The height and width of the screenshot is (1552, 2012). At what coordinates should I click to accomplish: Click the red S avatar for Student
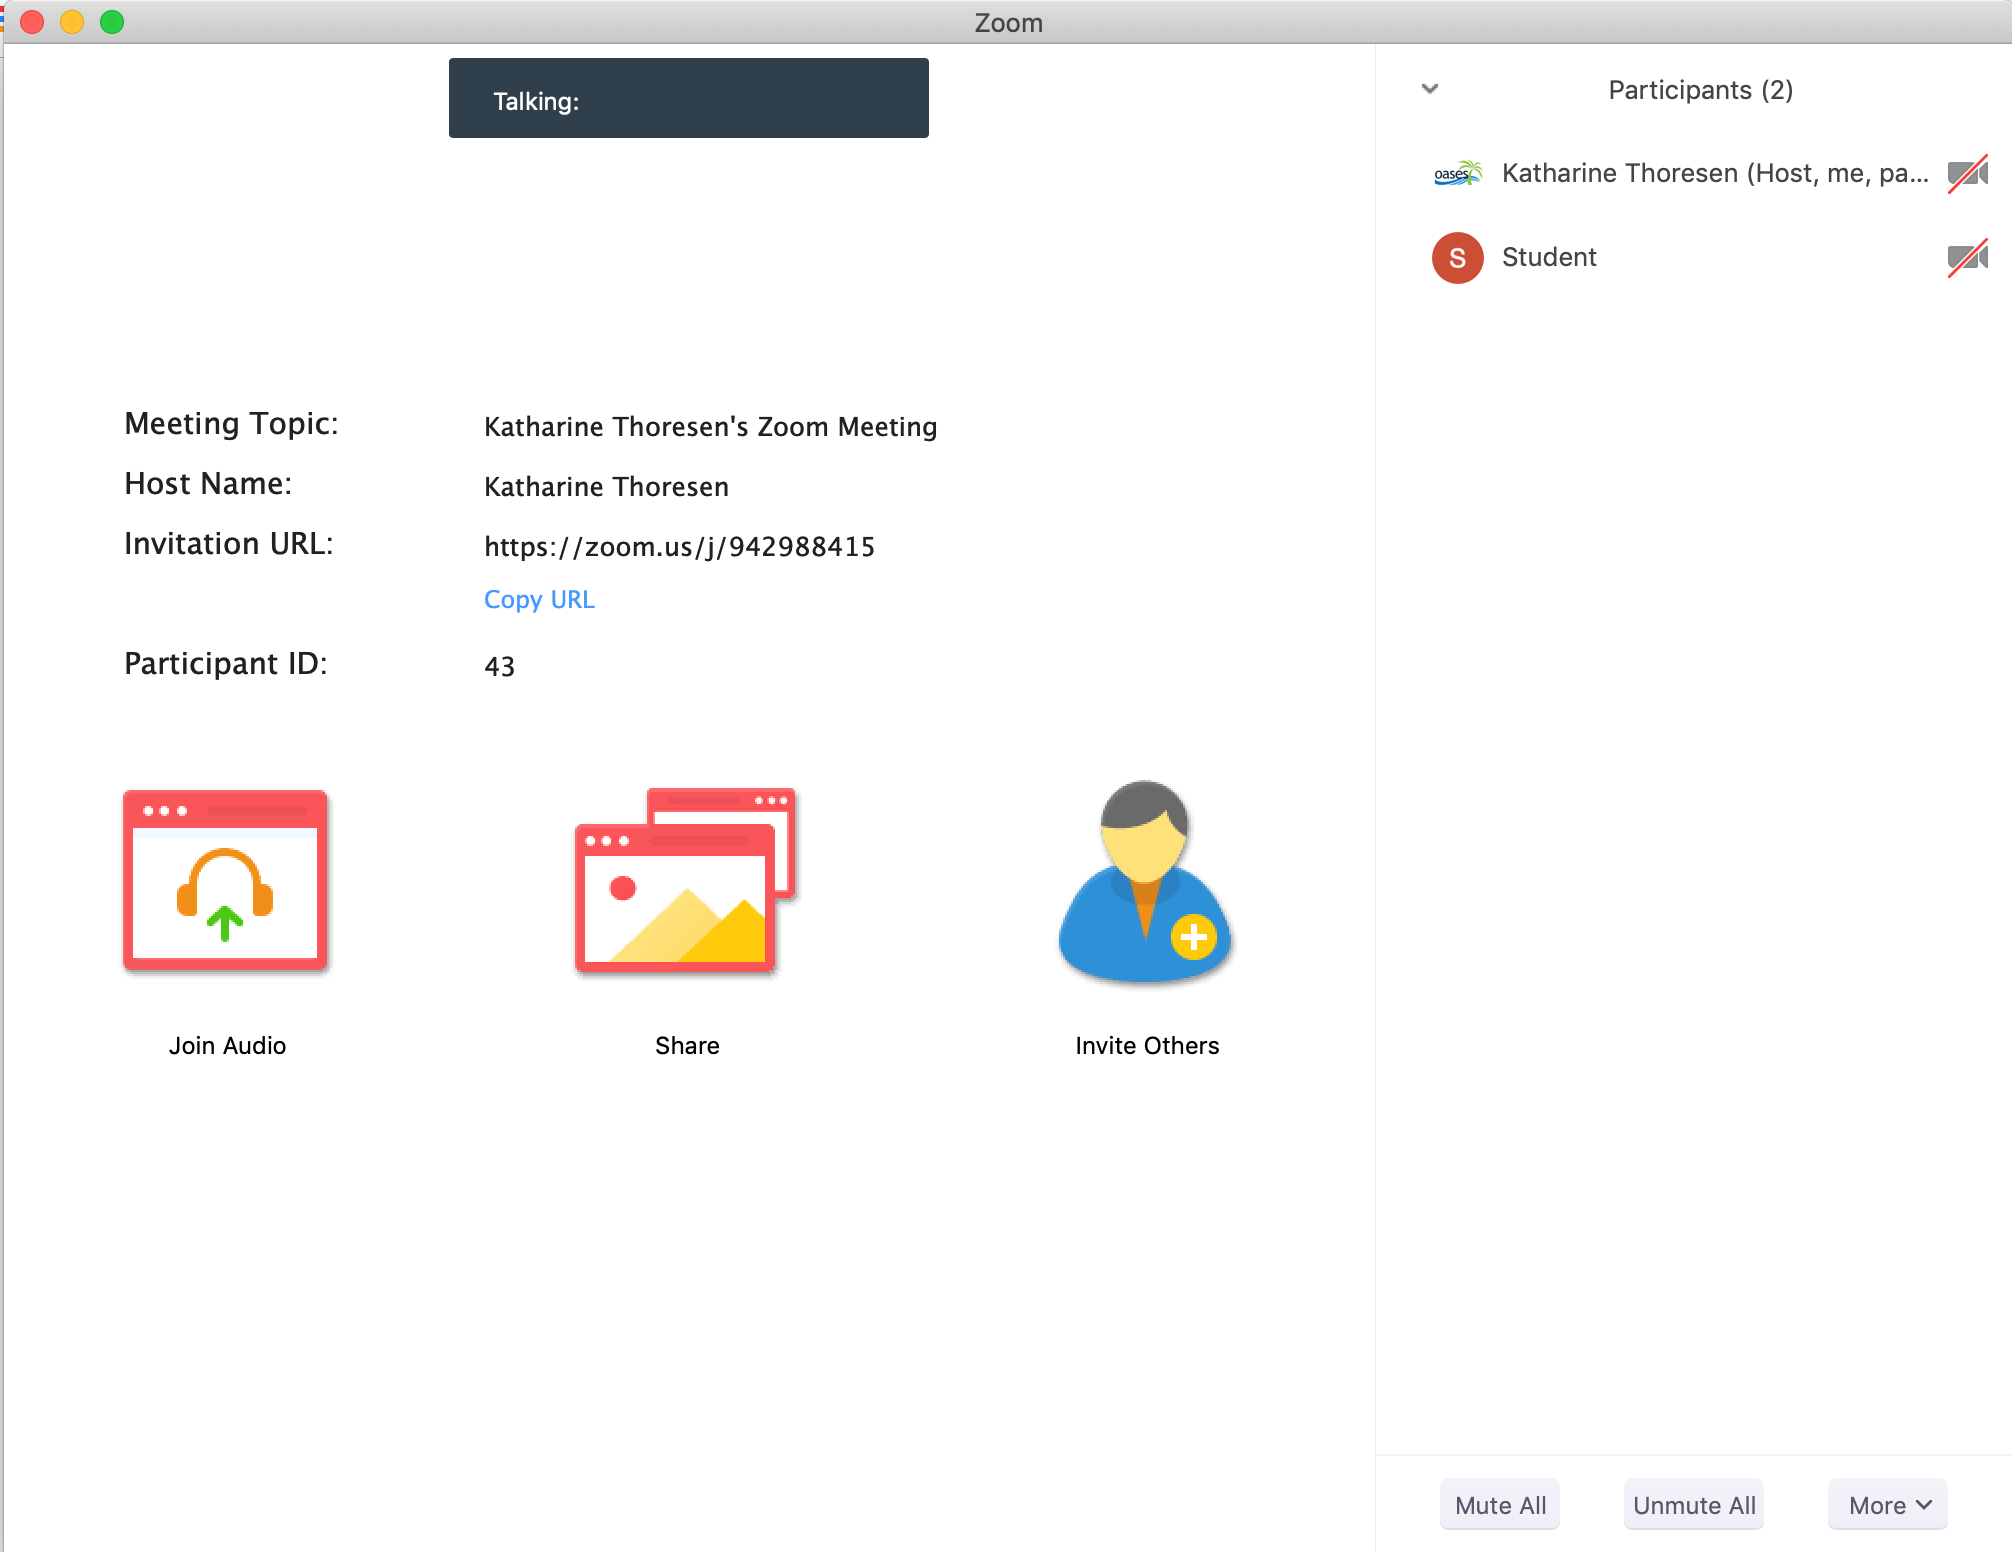[x=1457, y=258]
